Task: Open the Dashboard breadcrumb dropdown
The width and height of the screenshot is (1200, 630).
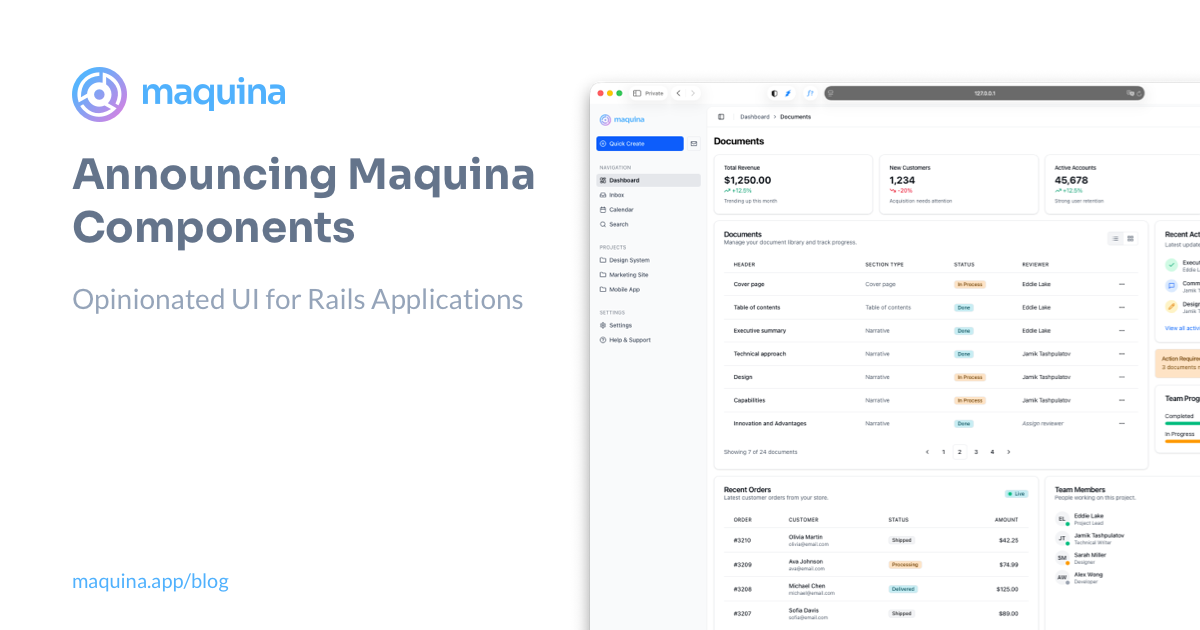Action: (754, 116)
